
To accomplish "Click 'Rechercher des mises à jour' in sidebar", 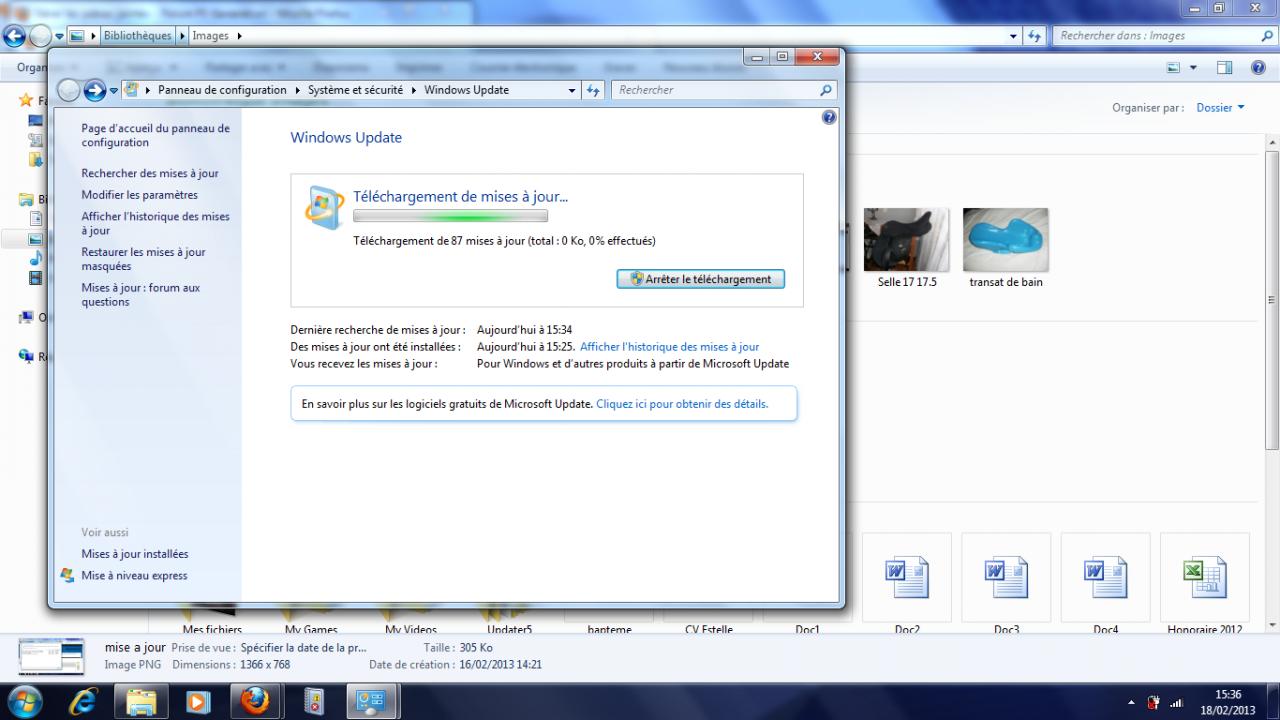I will [150, 173].
